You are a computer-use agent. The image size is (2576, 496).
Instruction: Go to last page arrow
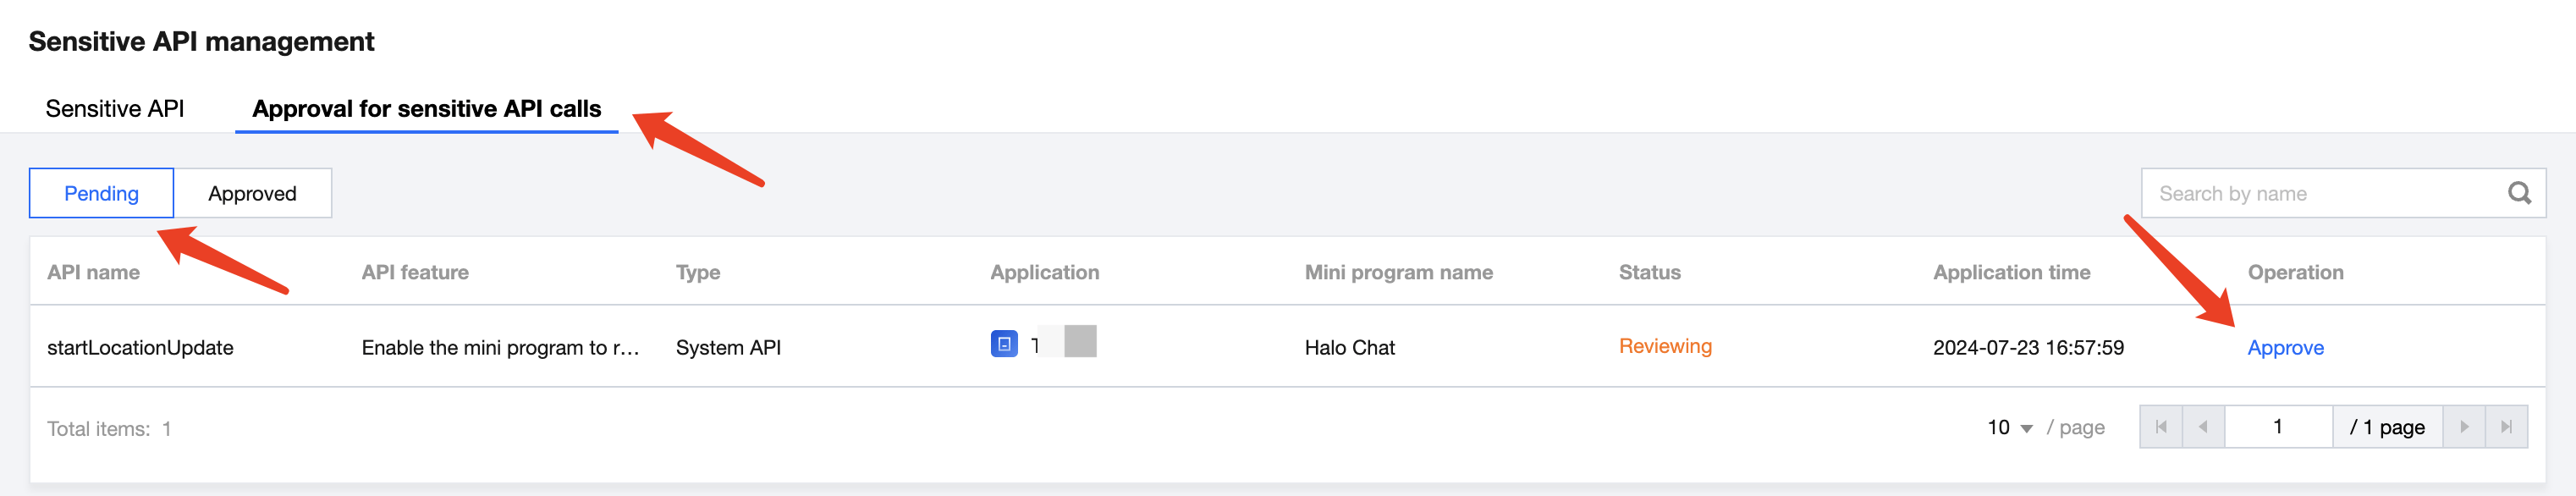tap(2506, 427)
